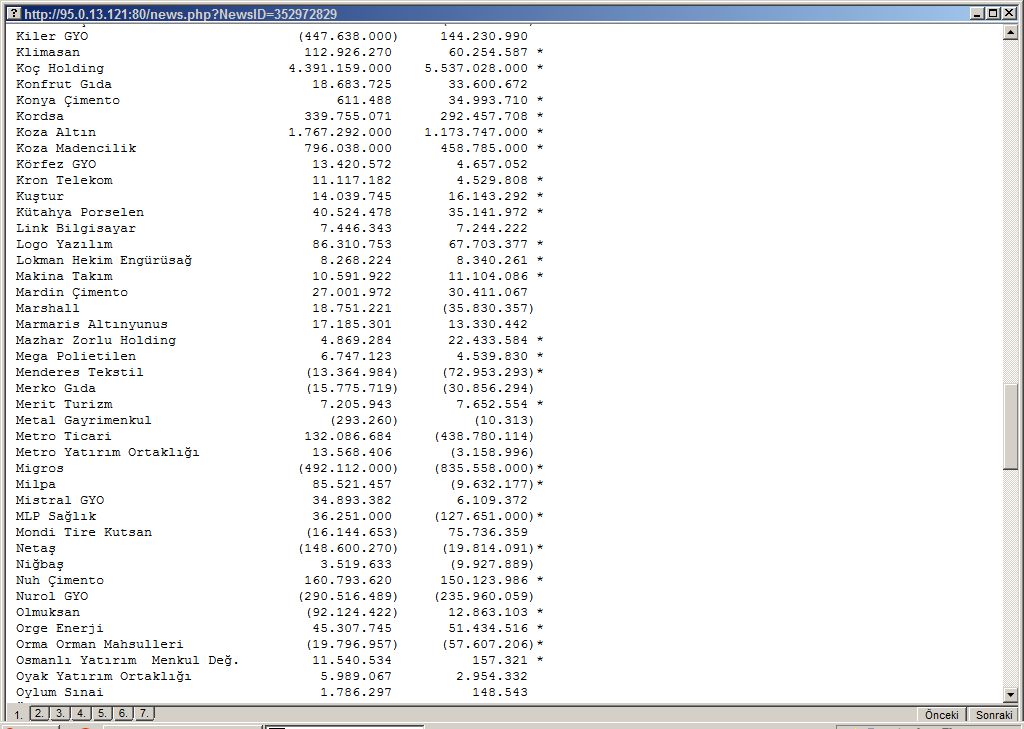Select the 'Metro Ticari' entry
This screenshot has height=729, width=1024.
(x=64, y=436)
